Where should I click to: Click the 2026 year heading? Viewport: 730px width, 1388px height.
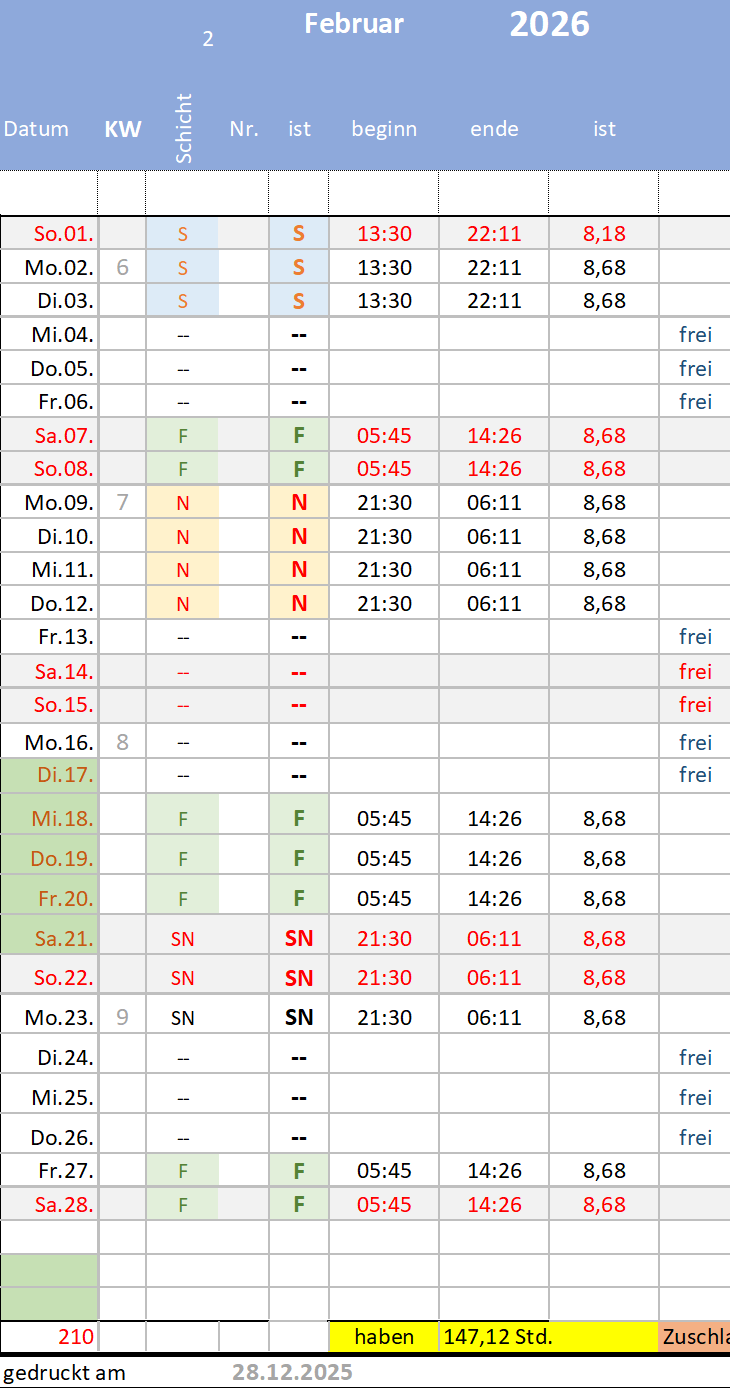pos(549,24)
